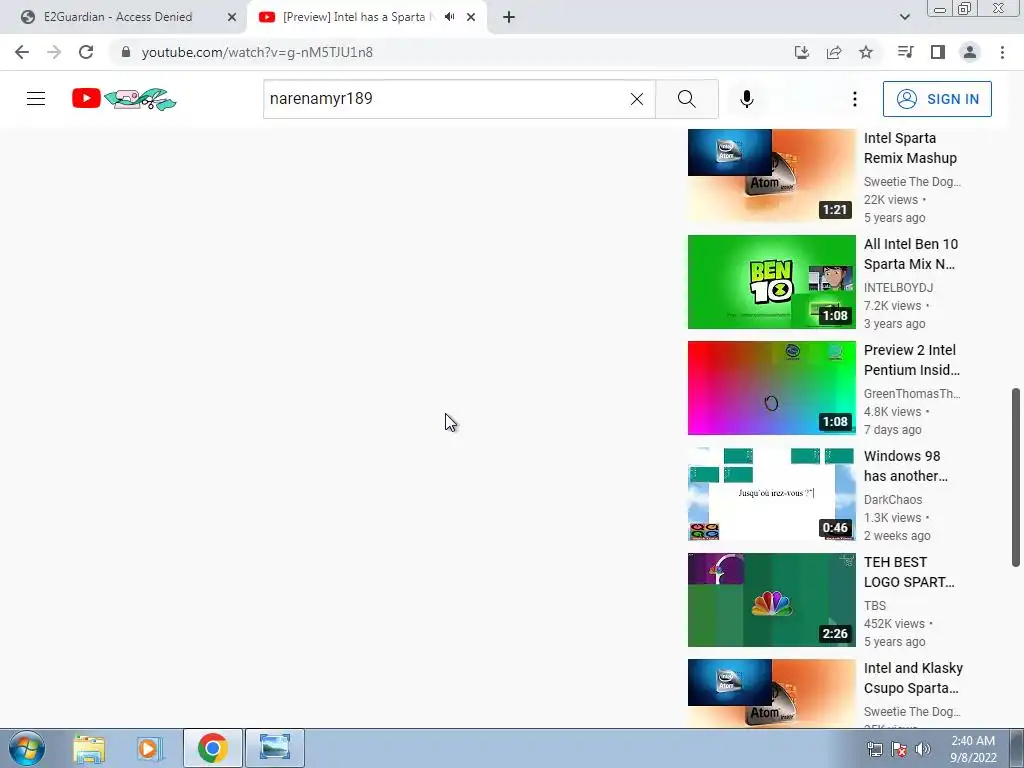The width and height of the screenshot is (1024, 768).
Task: Visit TBS channel name
Action: 874,605
